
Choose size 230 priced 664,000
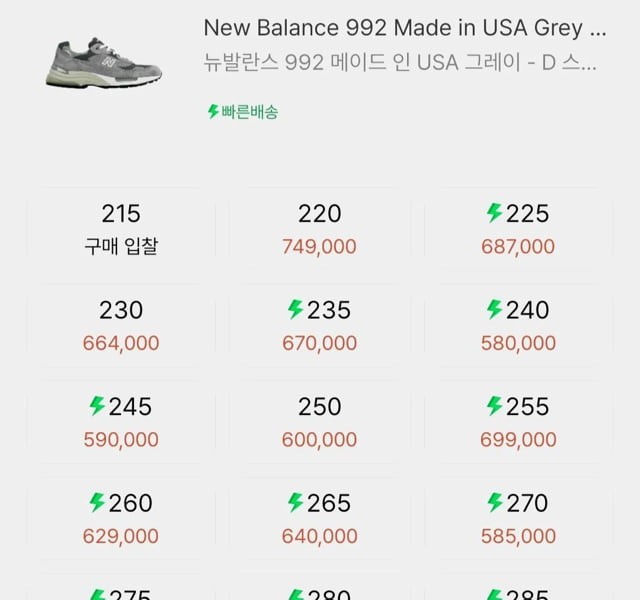121,326
